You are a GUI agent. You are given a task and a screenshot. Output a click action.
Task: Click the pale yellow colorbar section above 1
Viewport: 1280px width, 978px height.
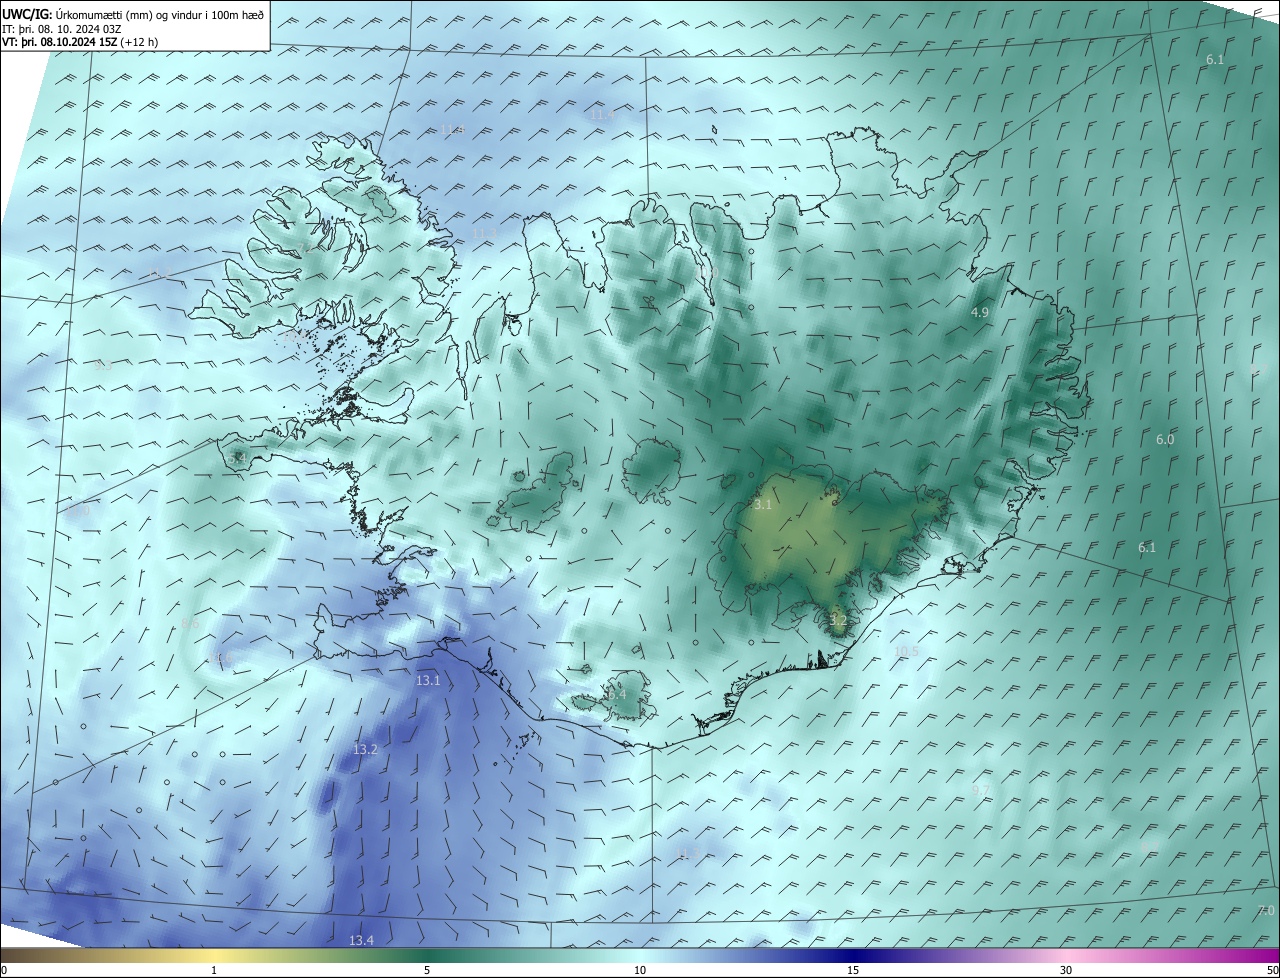pos(214,955)
